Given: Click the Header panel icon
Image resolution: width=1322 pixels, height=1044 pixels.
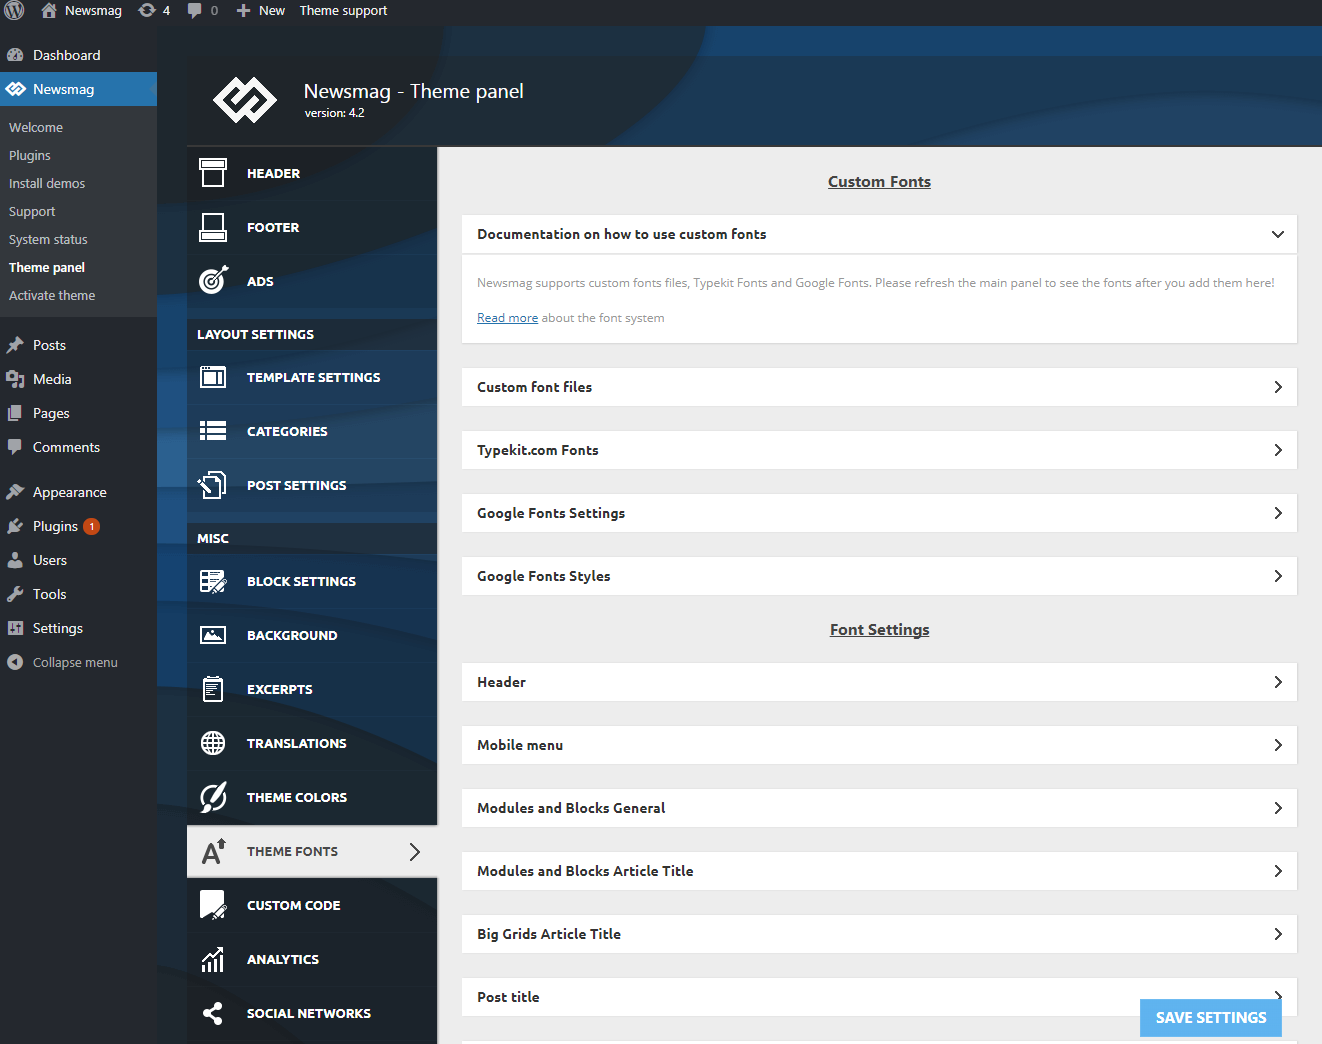Looking at the screenshot, I should 213,173.
